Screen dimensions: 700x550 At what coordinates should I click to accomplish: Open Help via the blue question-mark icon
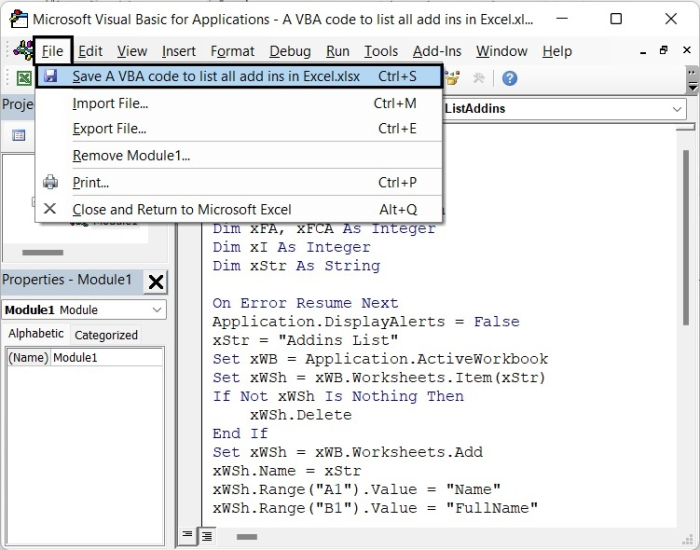[x=509, y=78]
